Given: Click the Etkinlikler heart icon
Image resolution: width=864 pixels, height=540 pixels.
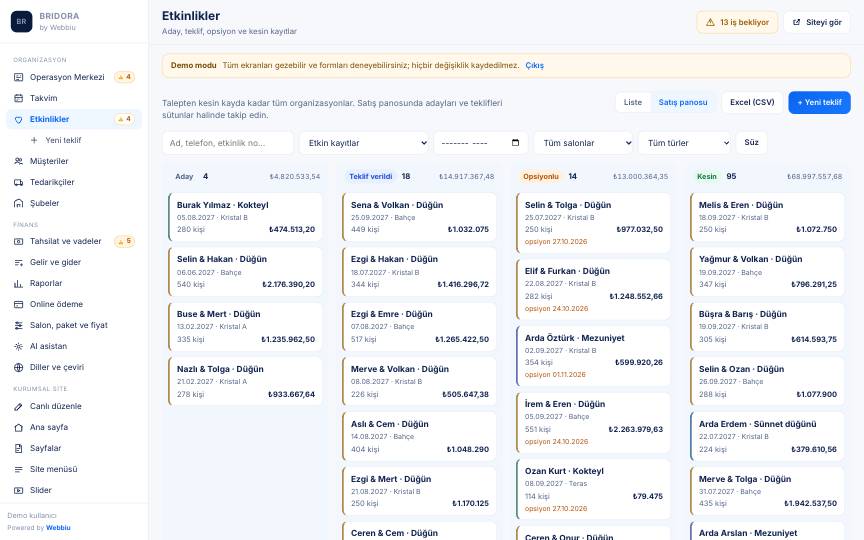Looking at the screenshot, I should coord(18,119).
